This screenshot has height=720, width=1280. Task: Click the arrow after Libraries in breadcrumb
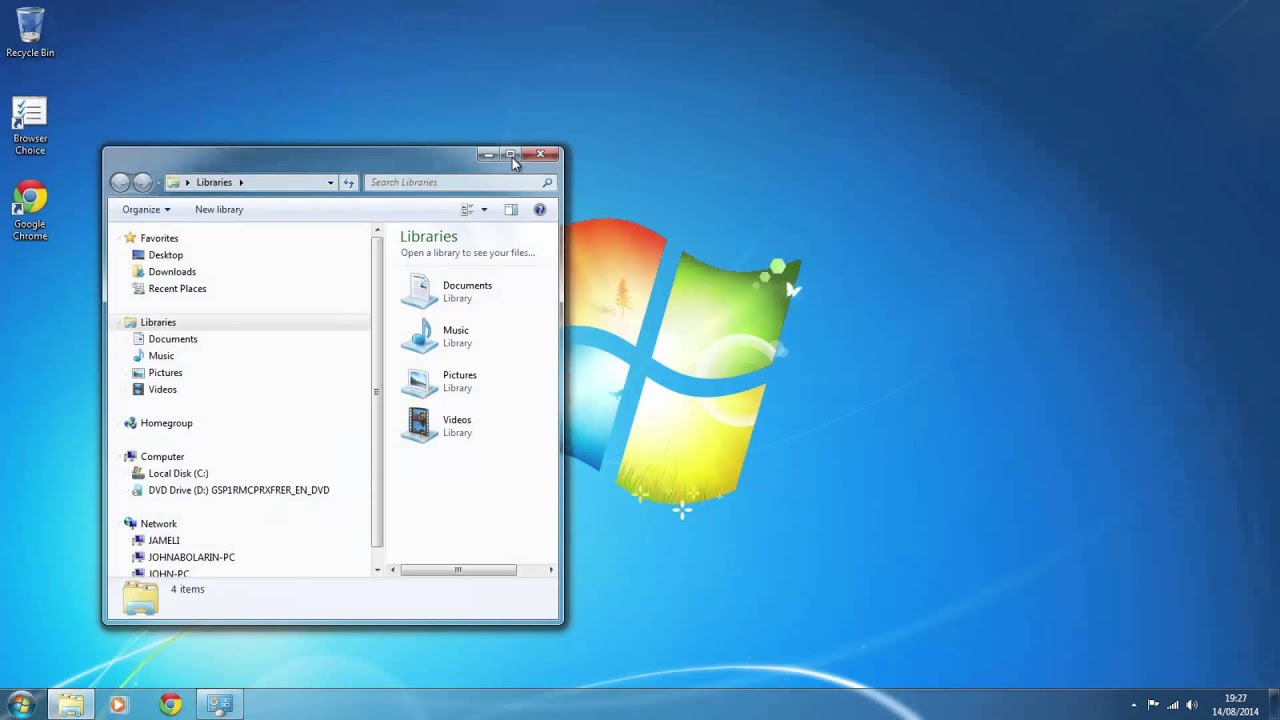point(241,182)
